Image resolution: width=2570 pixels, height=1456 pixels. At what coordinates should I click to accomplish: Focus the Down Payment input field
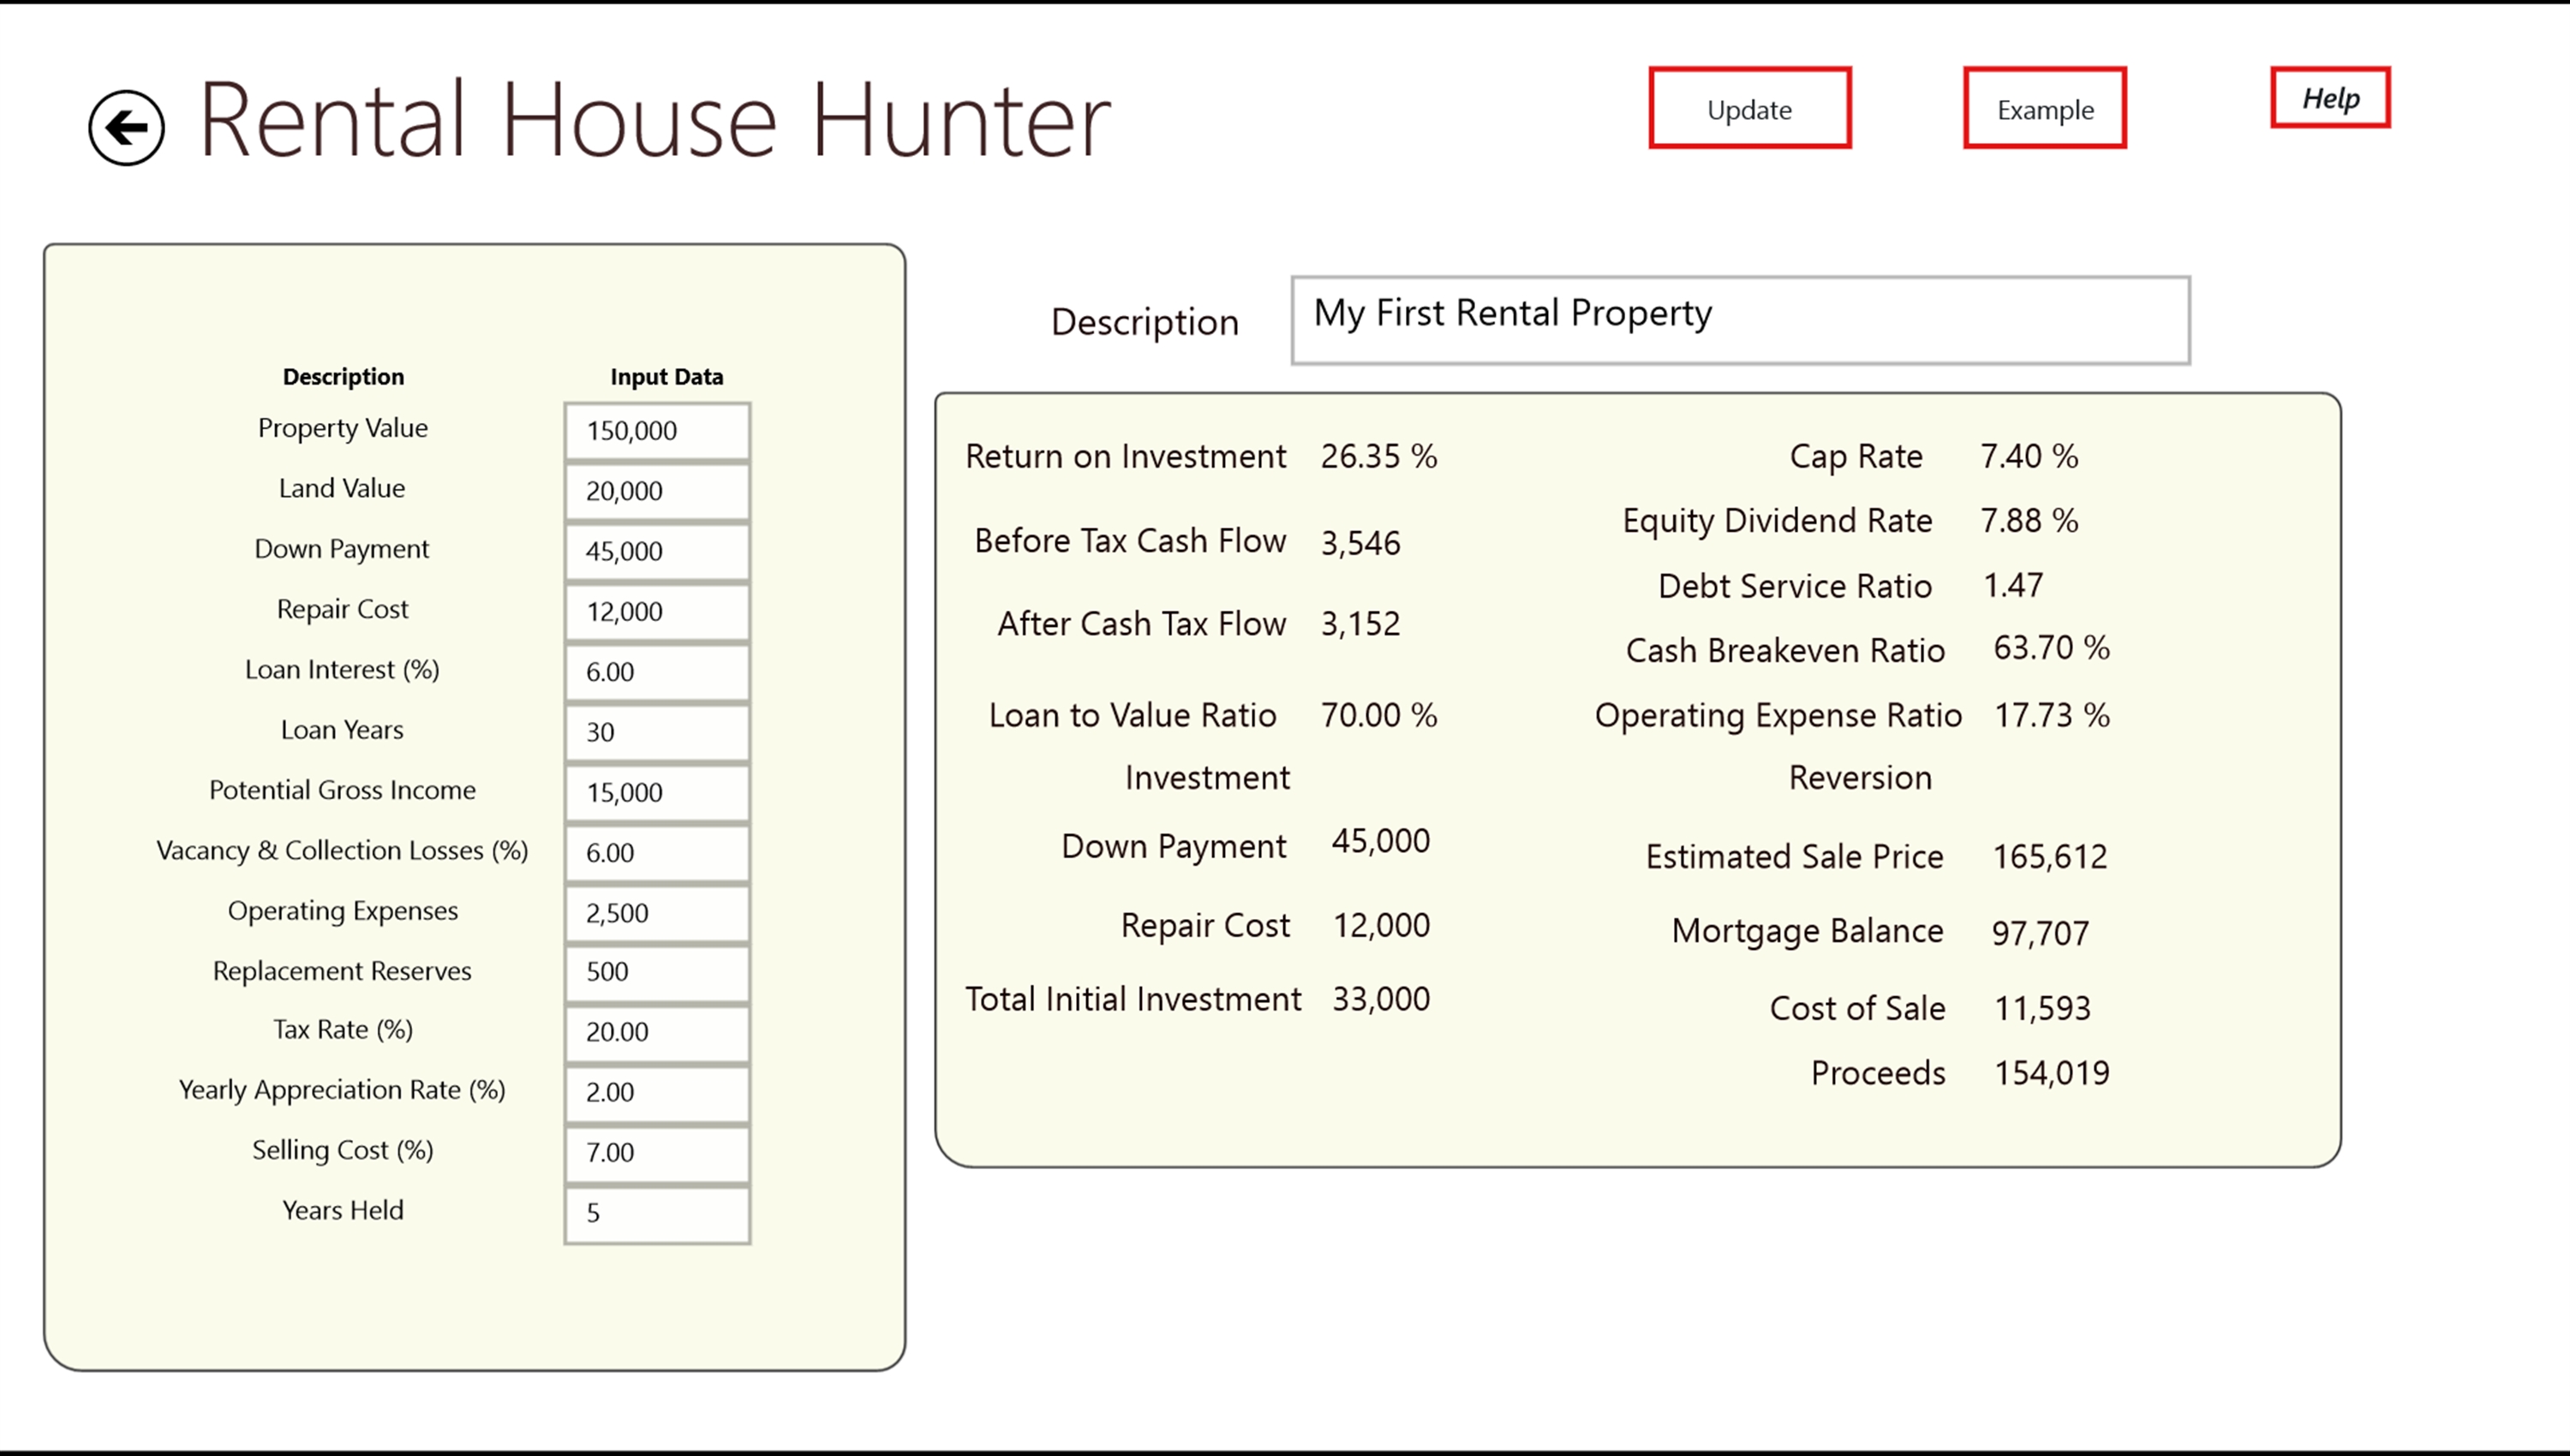click(657, 551)
